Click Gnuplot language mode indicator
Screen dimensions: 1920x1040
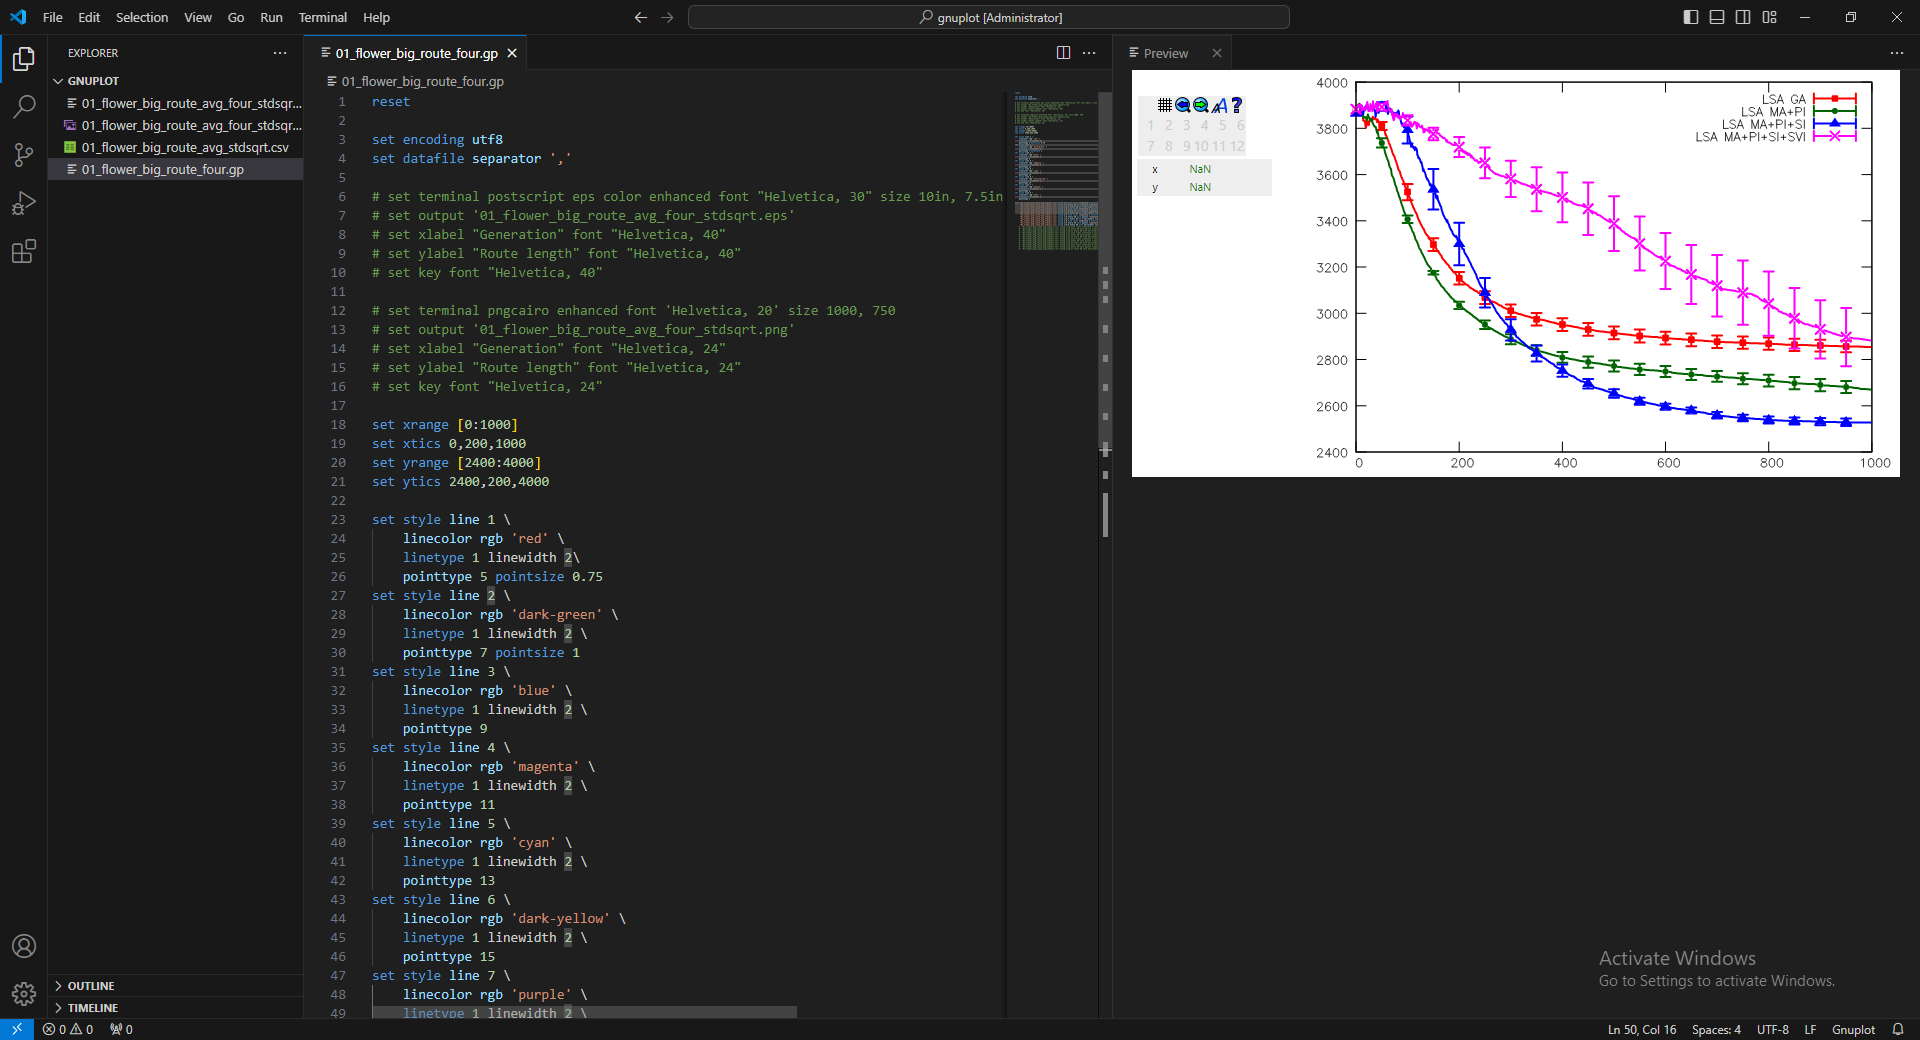pyautogui.click(x=1853, y=1029)
